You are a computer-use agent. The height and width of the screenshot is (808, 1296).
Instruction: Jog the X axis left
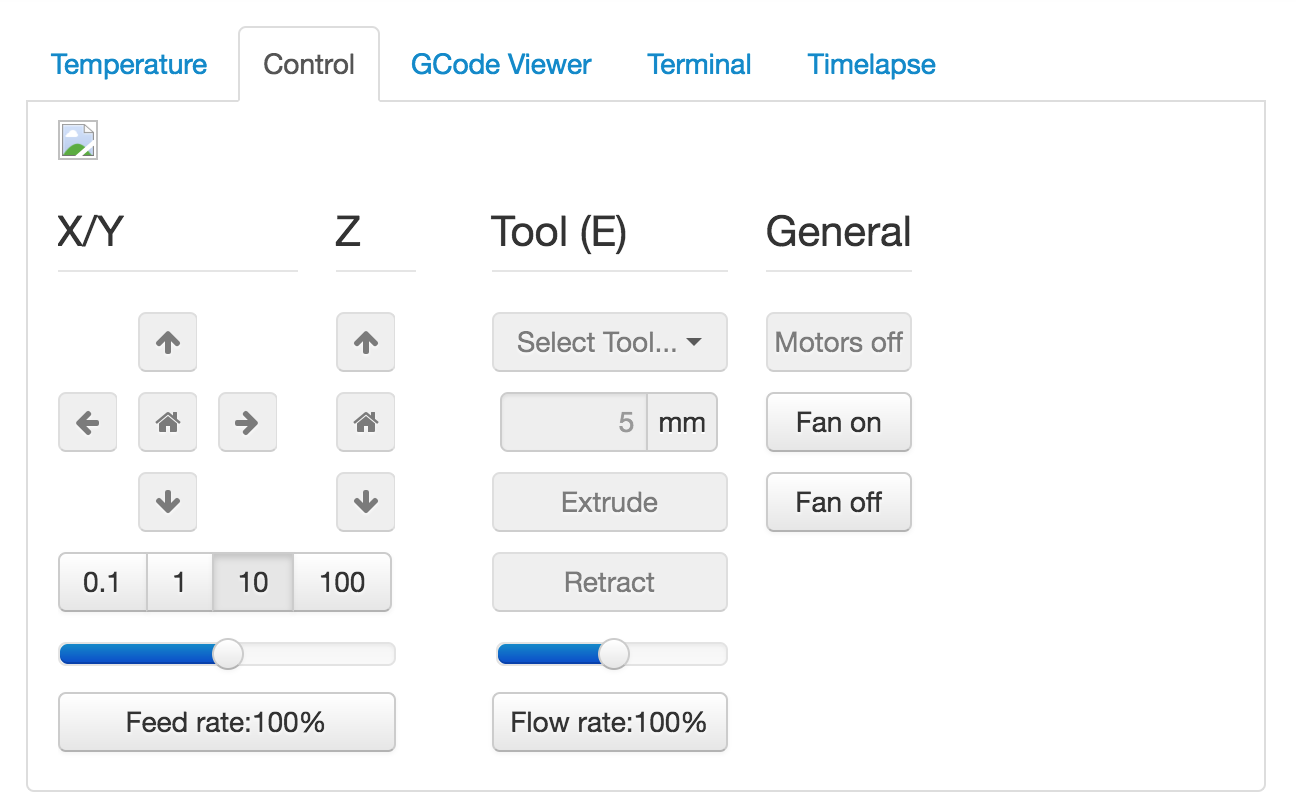(88, 422)
